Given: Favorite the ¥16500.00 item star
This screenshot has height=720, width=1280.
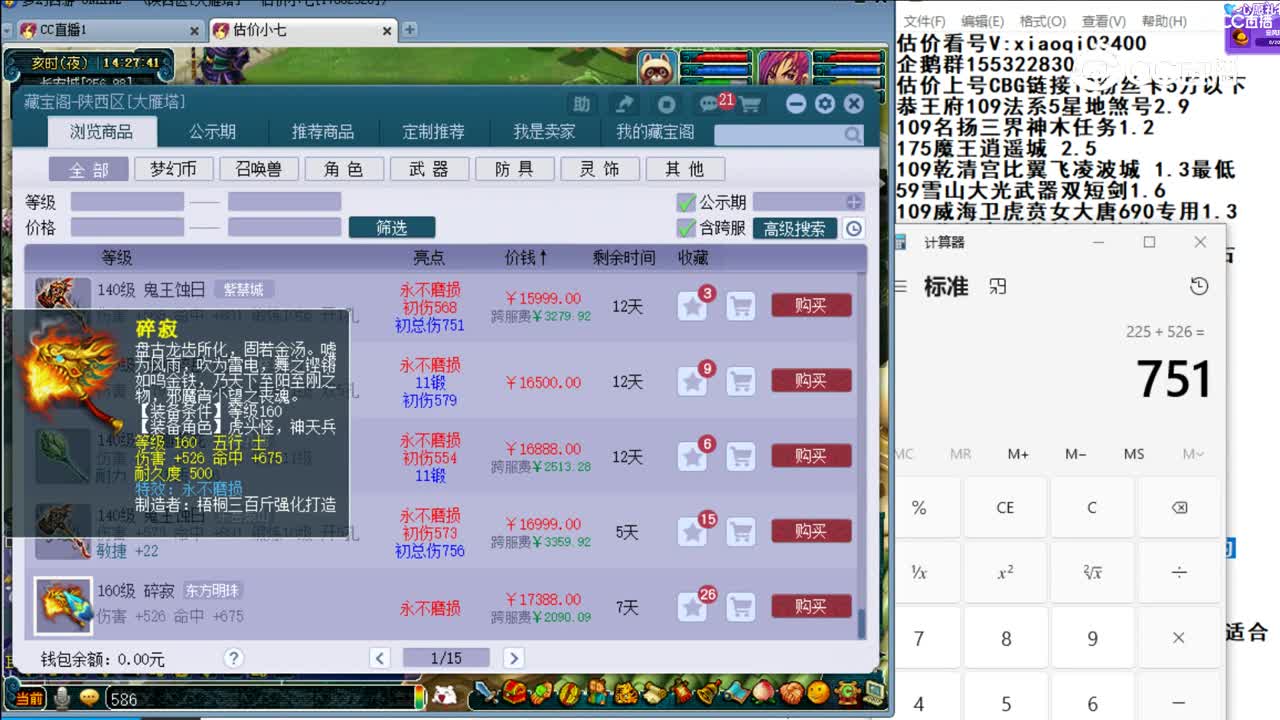Looking at the screenshot, I should [692, 381].
